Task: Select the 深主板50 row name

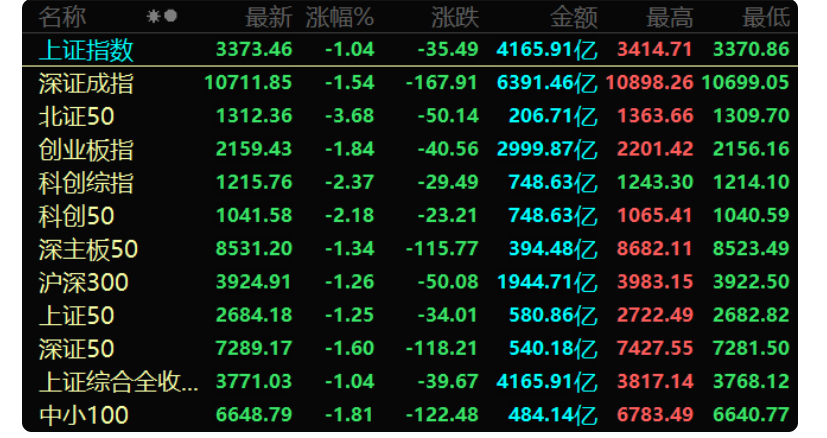Action: 88,249
